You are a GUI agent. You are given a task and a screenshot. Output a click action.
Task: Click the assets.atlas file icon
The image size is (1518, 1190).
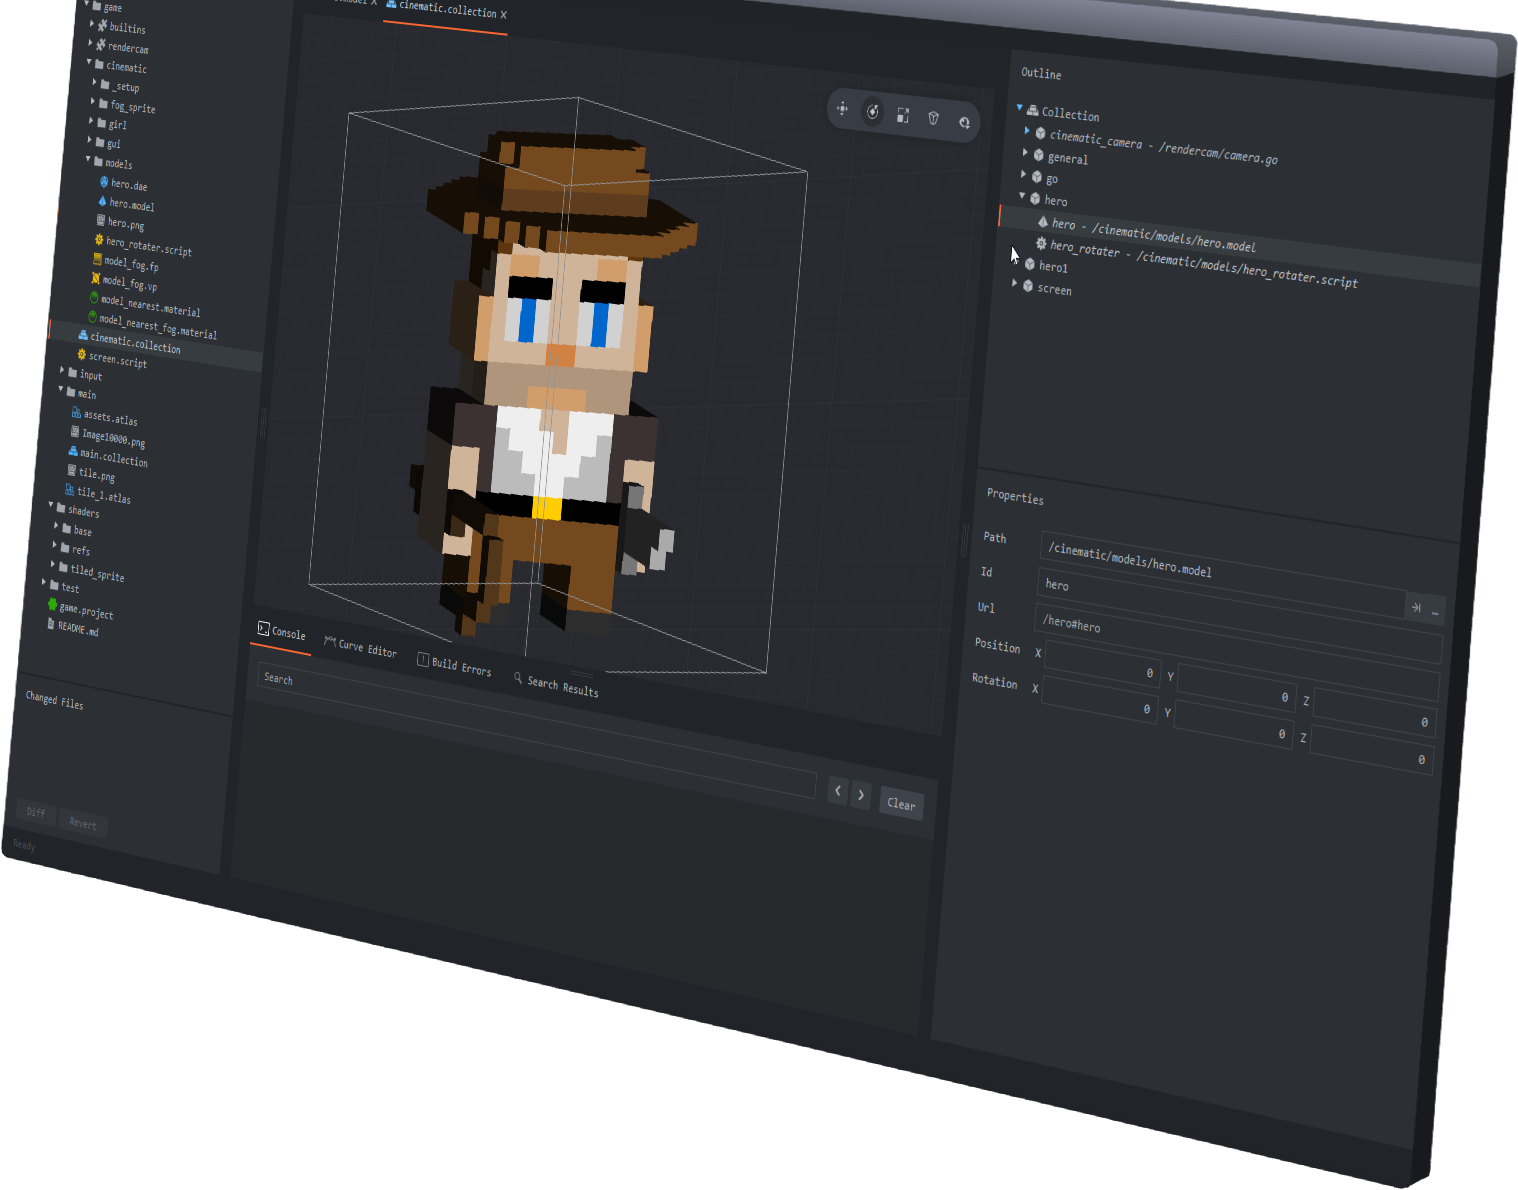point(76,412)
